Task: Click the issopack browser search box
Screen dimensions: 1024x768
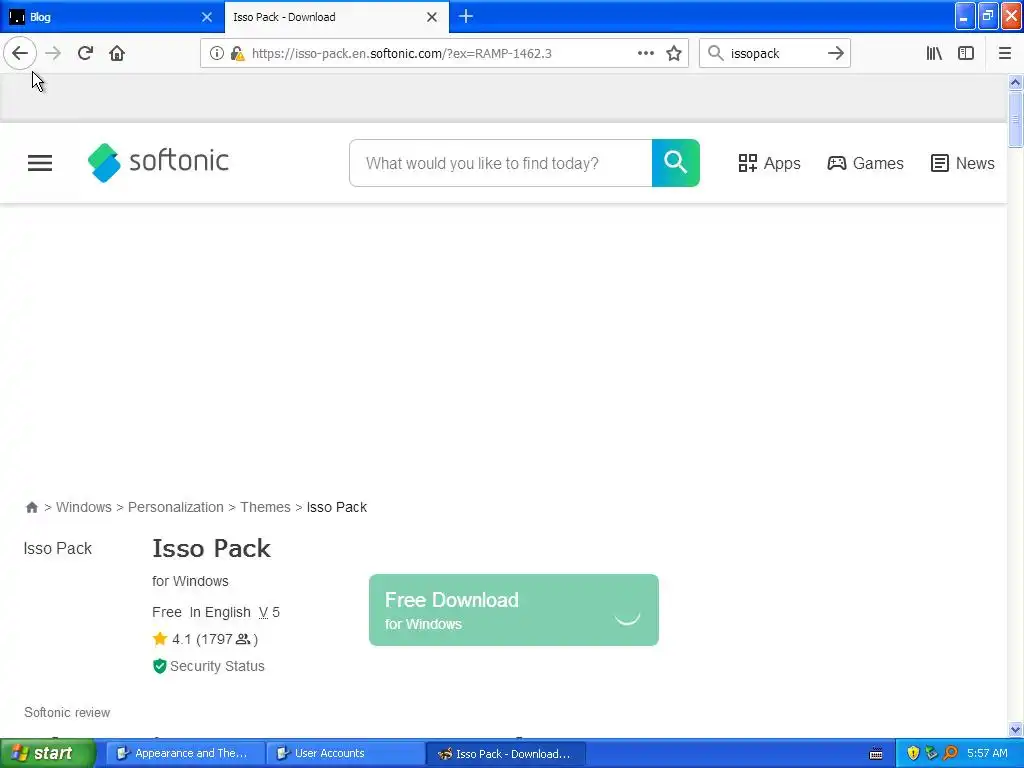Action: tap(774, 54)
